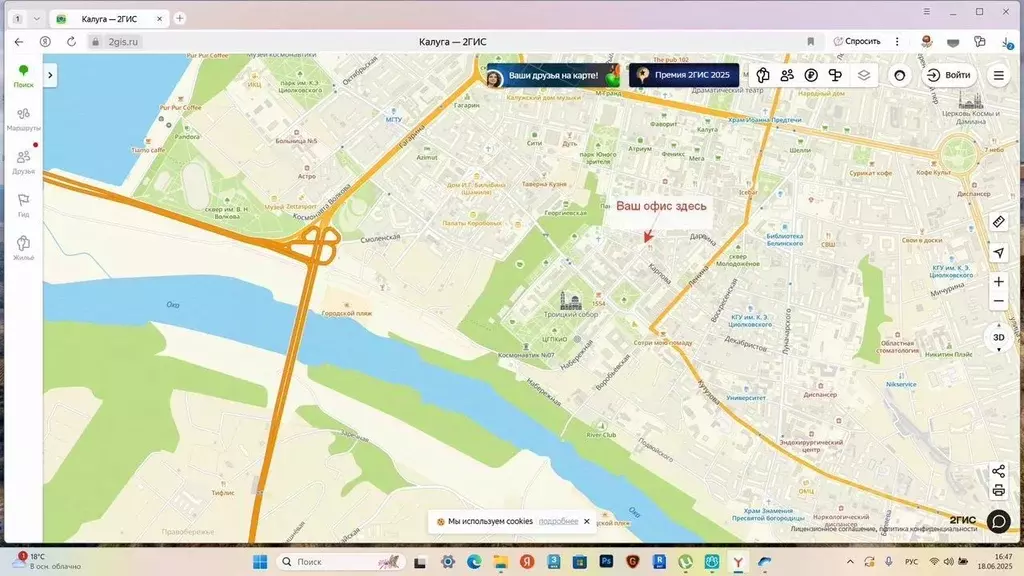The image size is (1024, 576).
Task: Expand the browser tab list dropdown
Action: (37, 19)
